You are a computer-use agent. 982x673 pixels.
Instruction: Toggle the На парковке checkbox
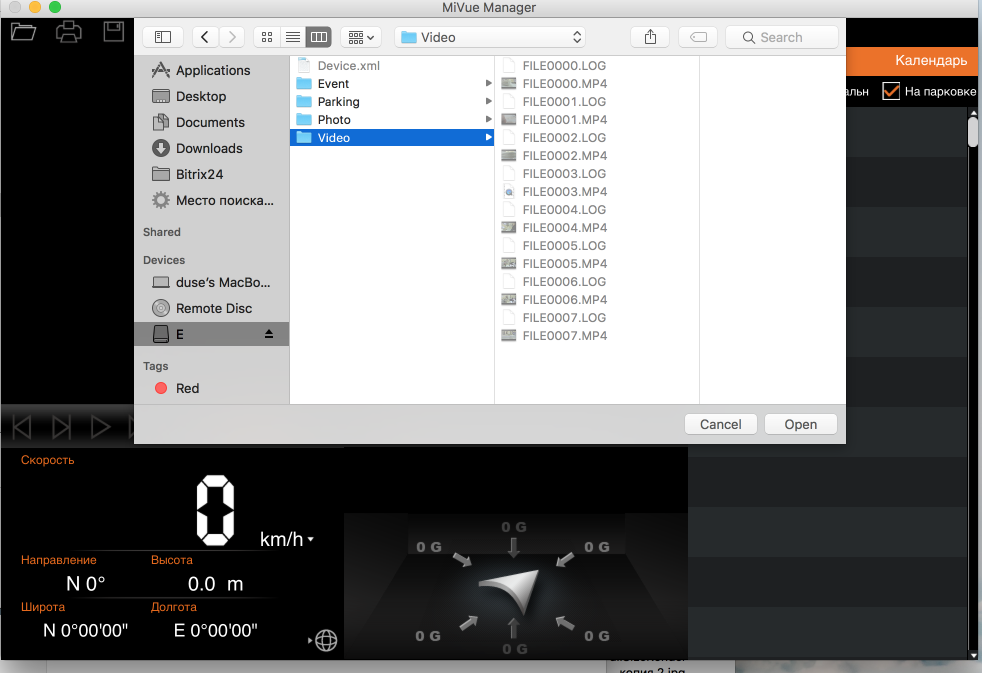point(890,91)
